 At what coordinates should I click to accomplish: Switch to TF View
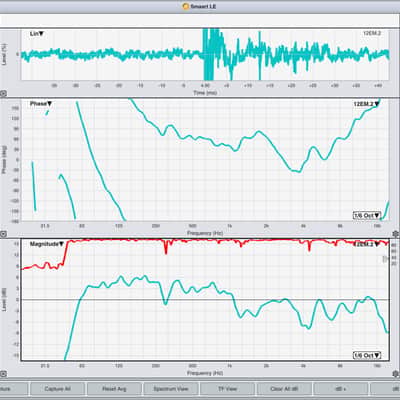pyautogui.click(x=227, y=389)
